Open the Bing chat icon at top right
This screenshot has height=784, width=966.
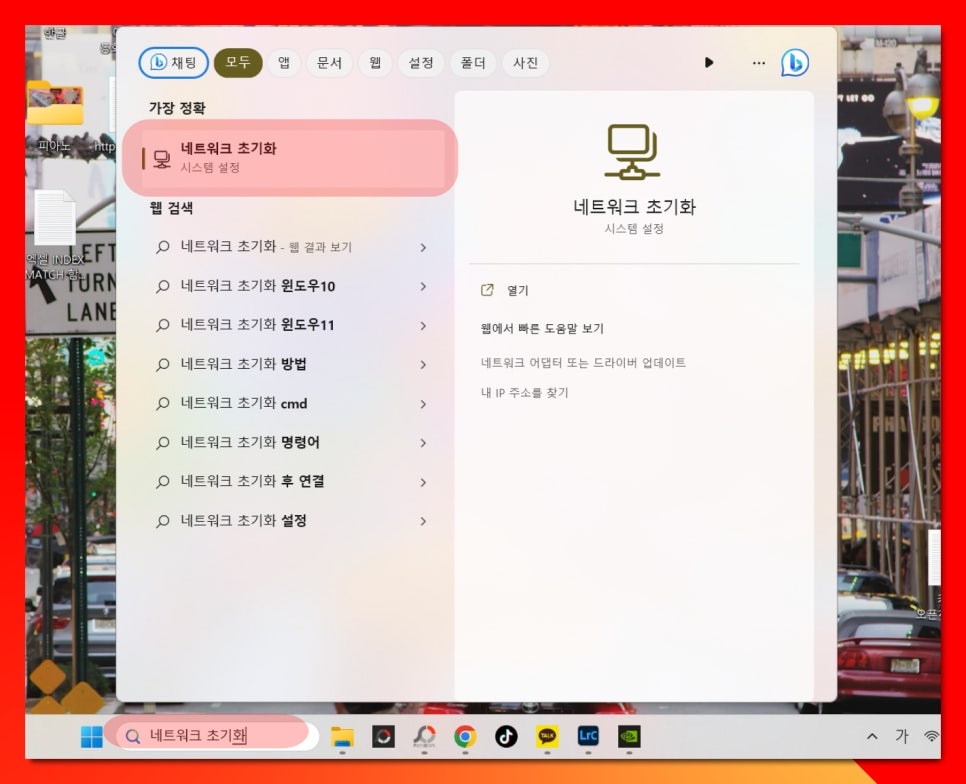pyautogui.click(x=795, y=63)
